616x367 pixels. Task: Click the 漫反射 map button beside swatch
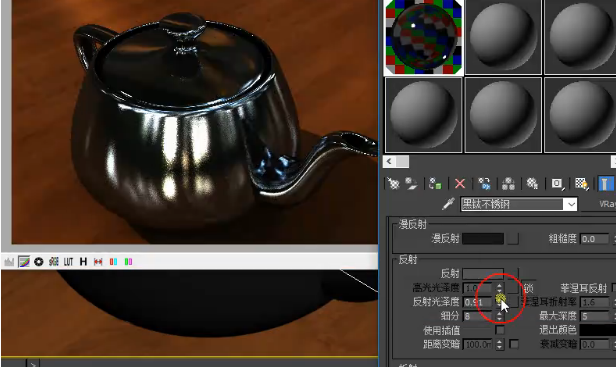click(x=513, y=239)
